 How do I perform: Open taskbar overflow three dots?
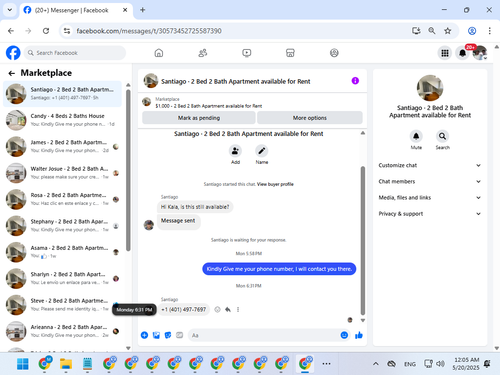pos(326,364)
